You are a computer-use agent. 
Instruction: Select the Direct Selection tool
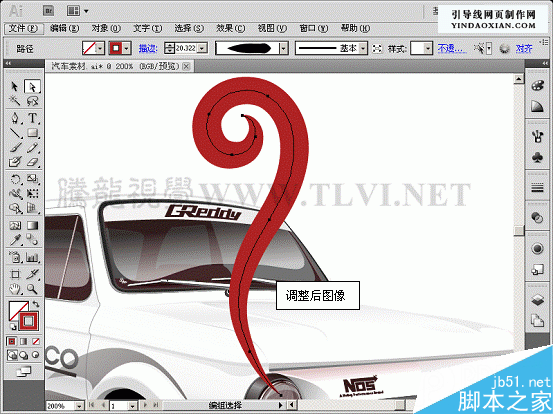[32, 86]
